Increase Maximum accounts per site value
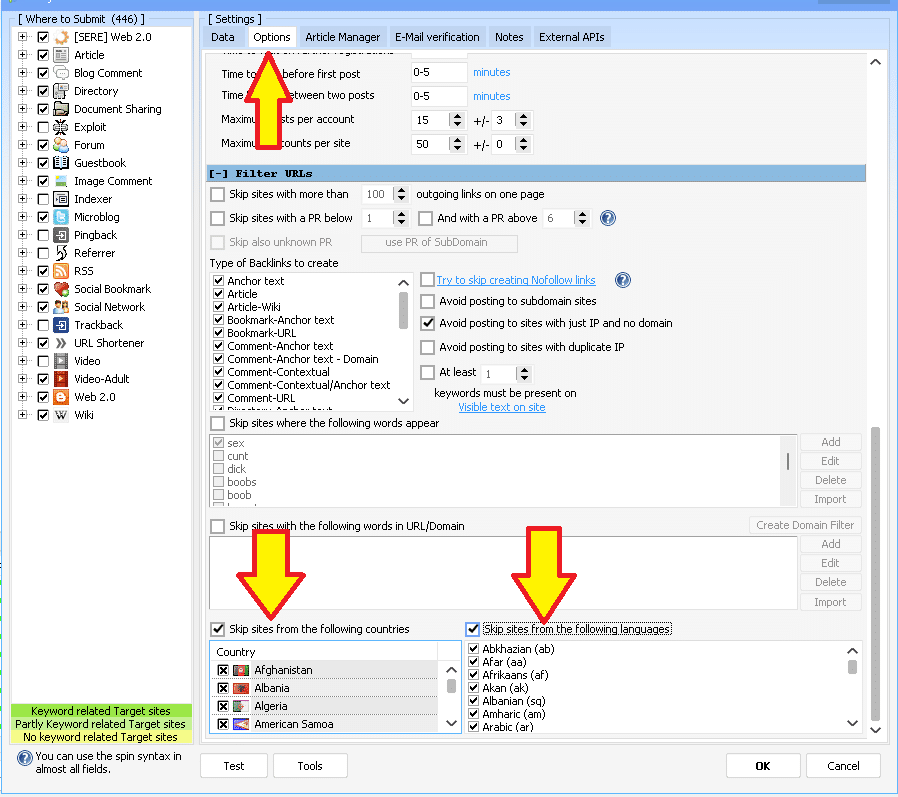 457,140
